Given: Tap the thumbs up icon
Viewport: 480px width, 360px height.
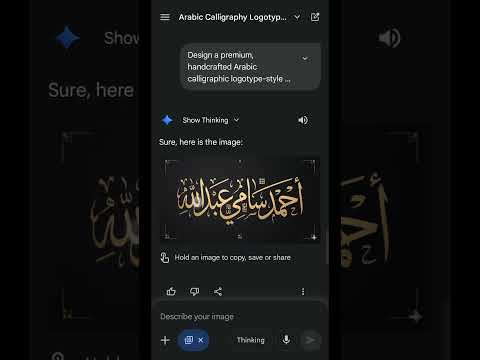Looking at the screenshot, I should tap(171, 292).
